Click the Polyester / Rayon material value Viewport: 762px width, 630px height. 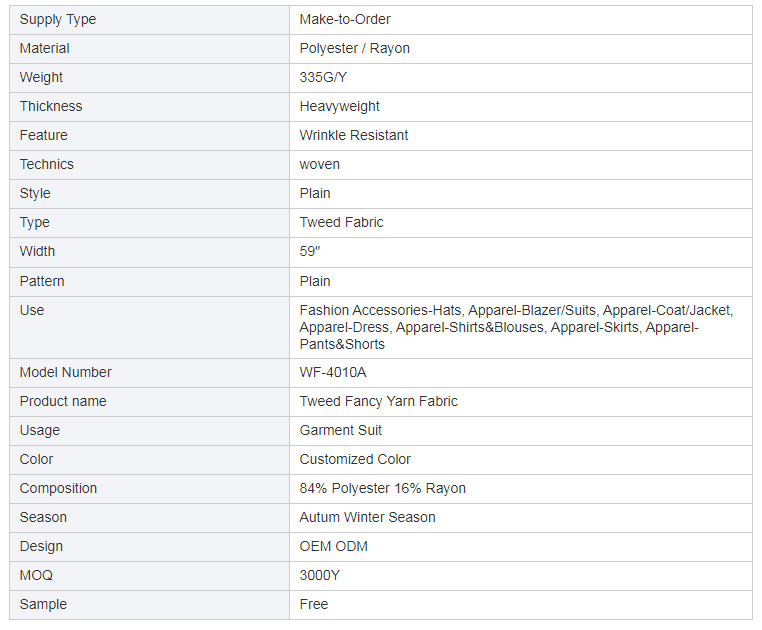coord(354,49)
